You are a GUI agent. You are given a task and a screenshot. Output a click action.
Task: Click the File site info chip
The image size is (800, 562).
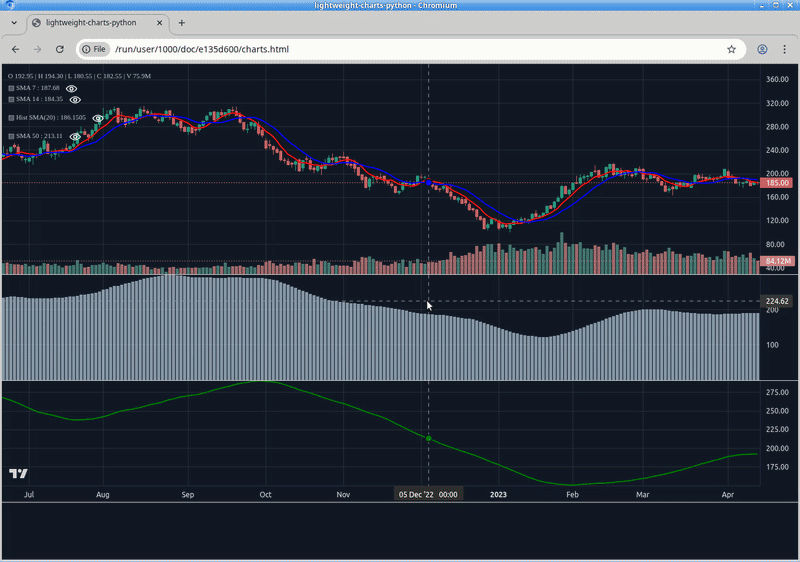[x=94, y=49]
